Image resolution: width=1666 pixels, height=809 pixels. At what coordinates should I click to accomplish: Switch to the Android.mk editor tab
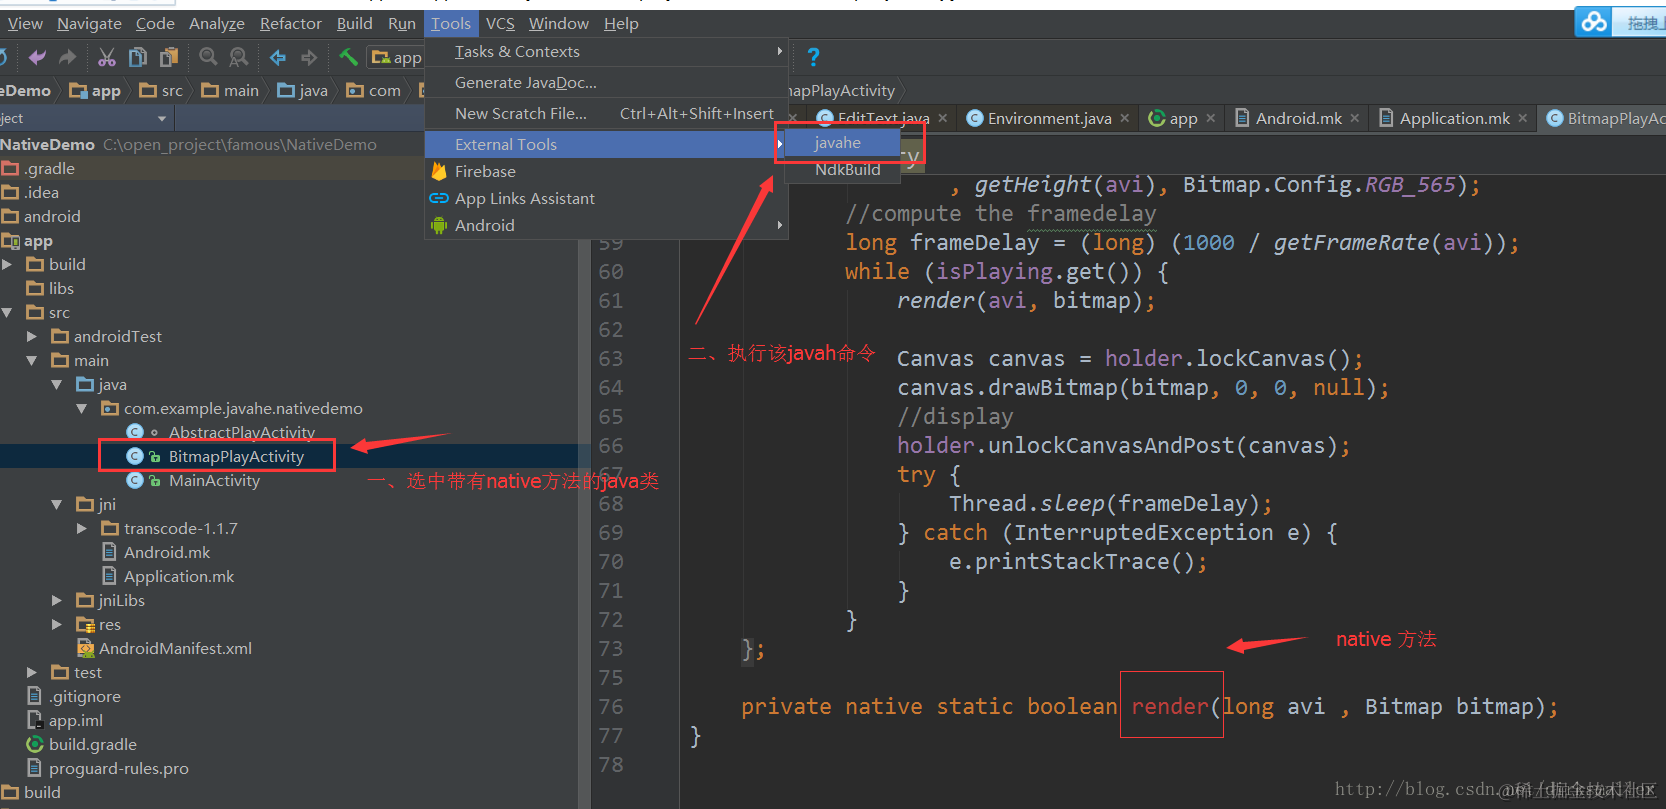tap(1299, 118)
